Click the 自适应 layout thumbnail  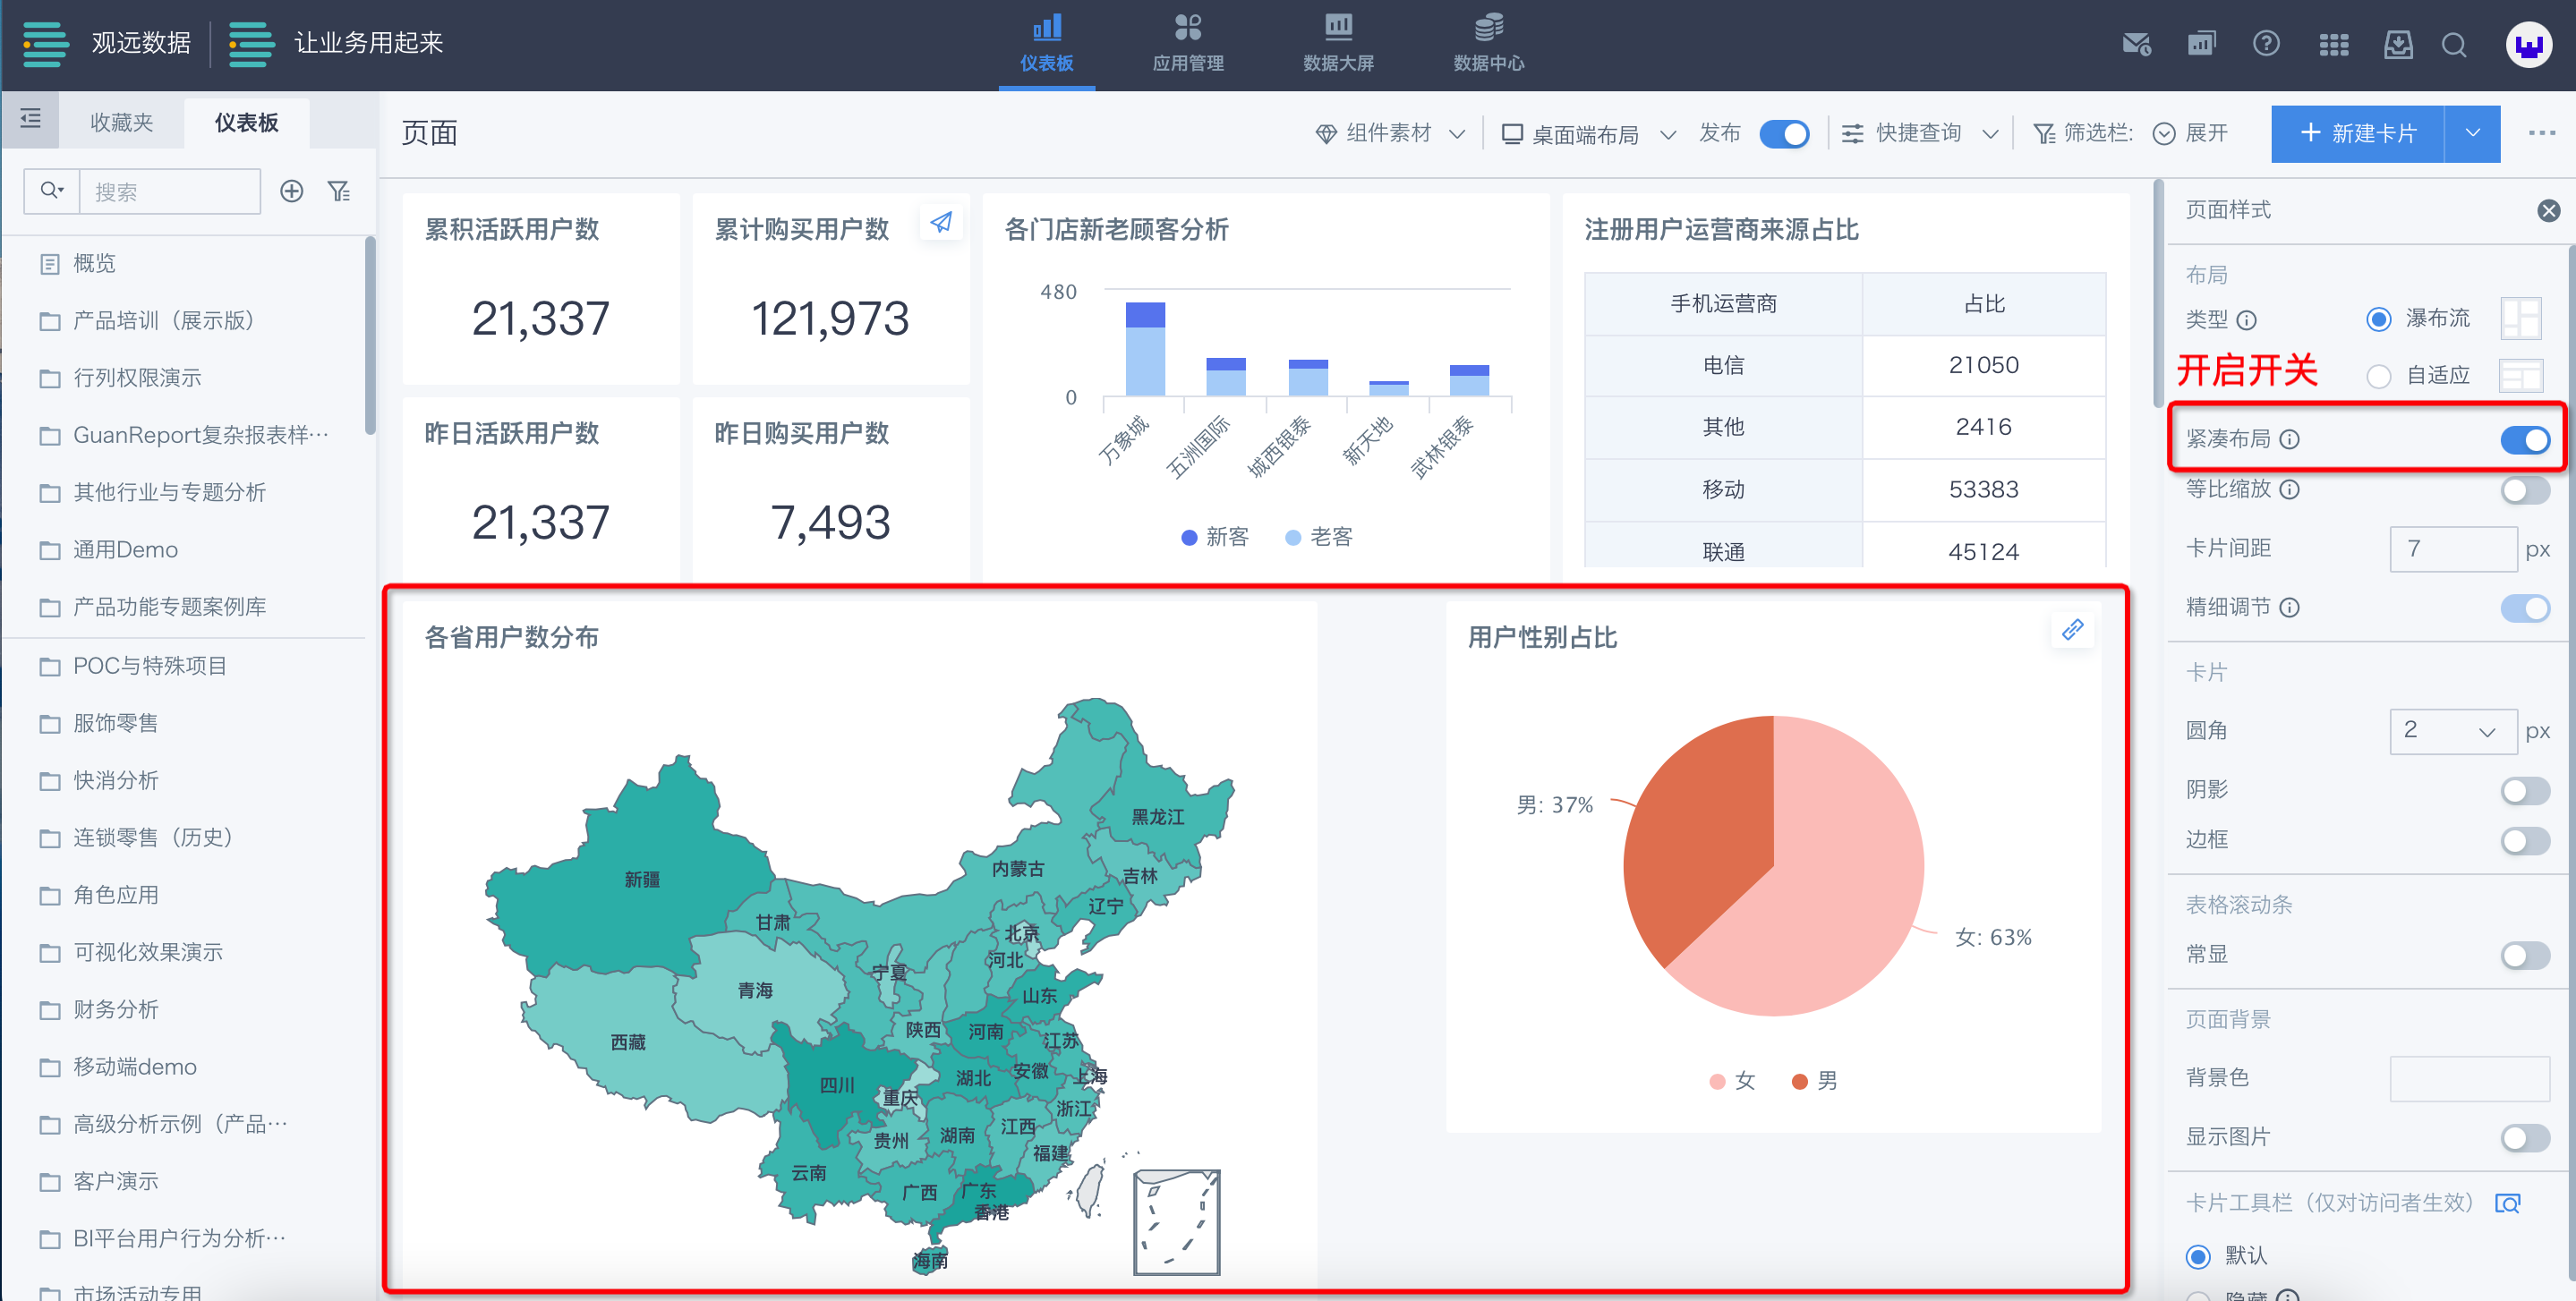point(2520,376)
